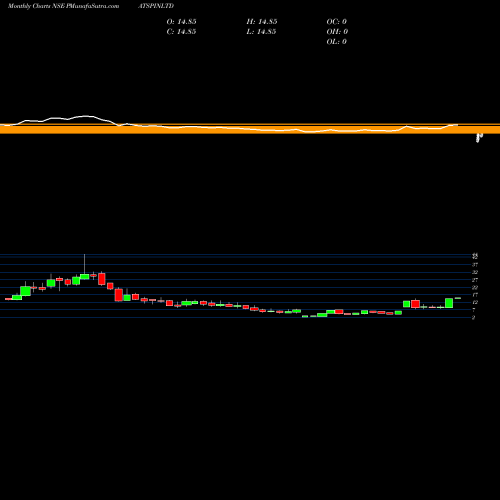Click the 12 price axis label
Viewport: 500px width, 500px height.
click(475, 303)
